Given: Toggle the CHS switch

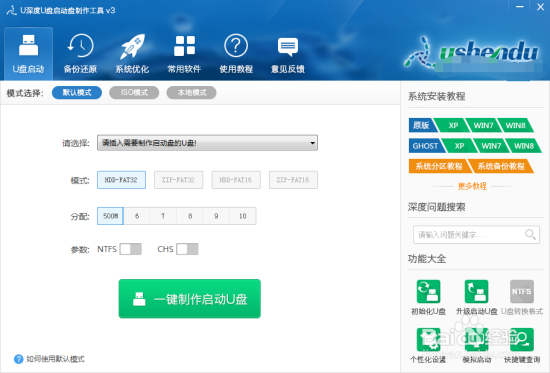Looking at the screenshot, I should [x=187, y=249].
